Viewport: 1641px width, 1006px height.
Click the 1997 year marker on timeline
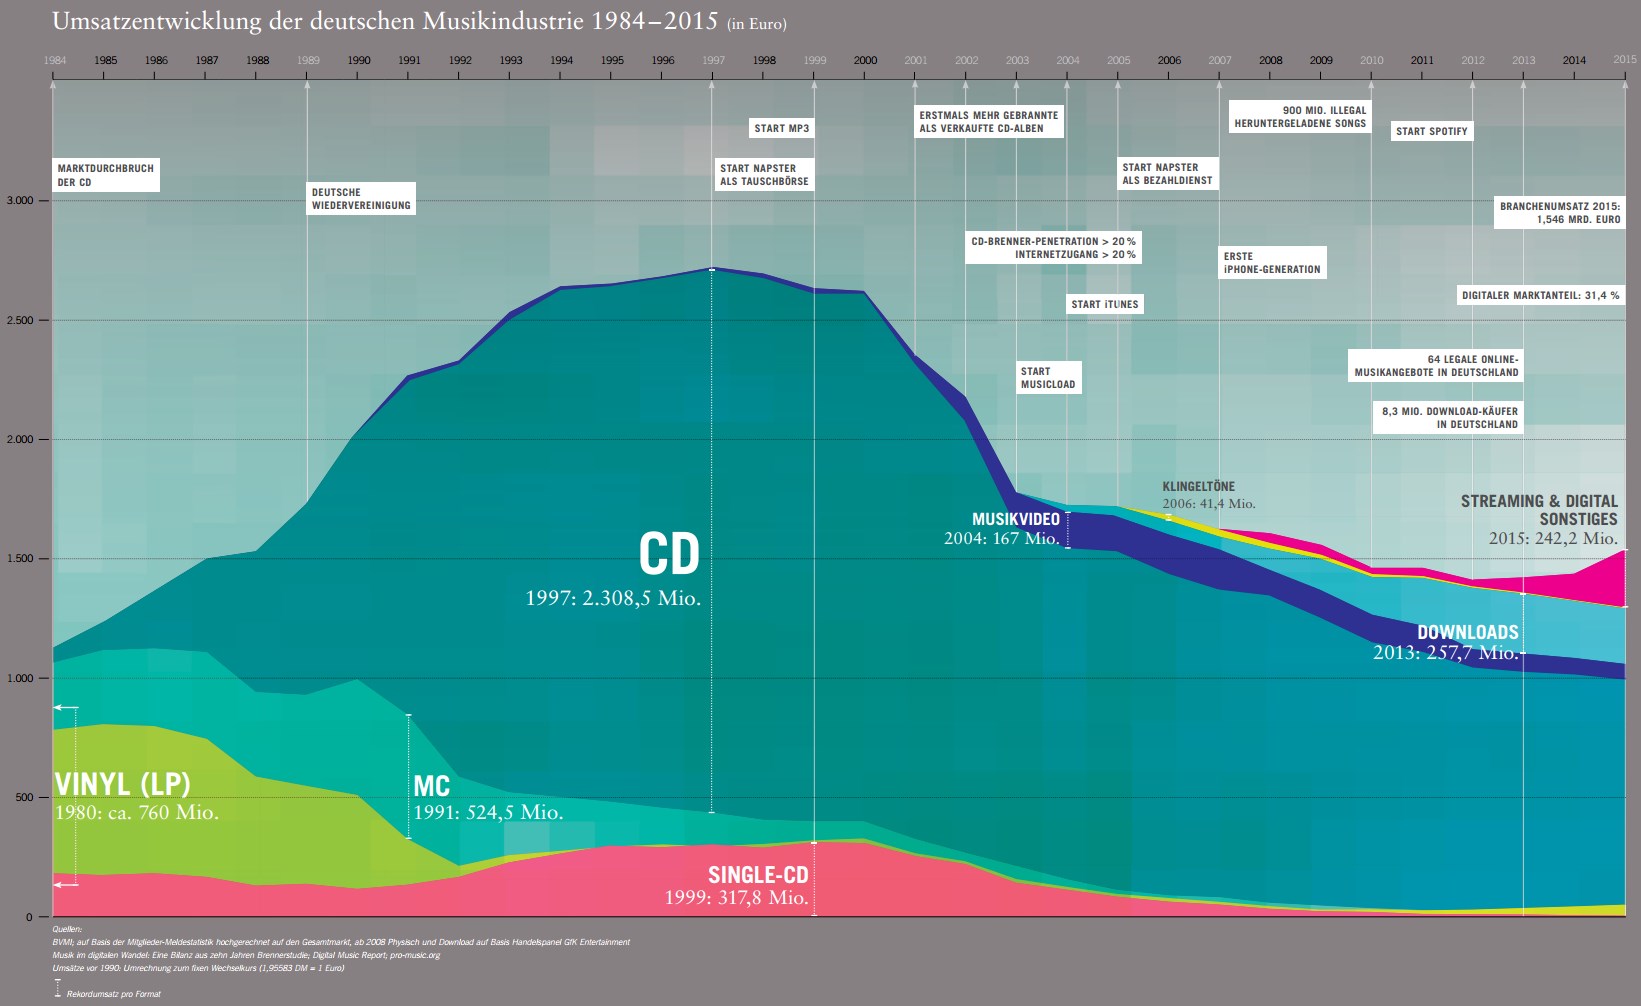pos(713,60)
